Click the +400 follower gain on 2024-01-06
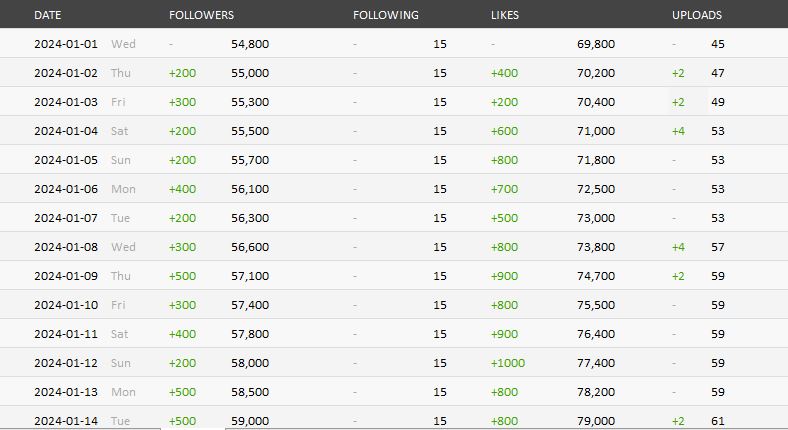This screenshot has height=430, width=788. coord(182,189)
